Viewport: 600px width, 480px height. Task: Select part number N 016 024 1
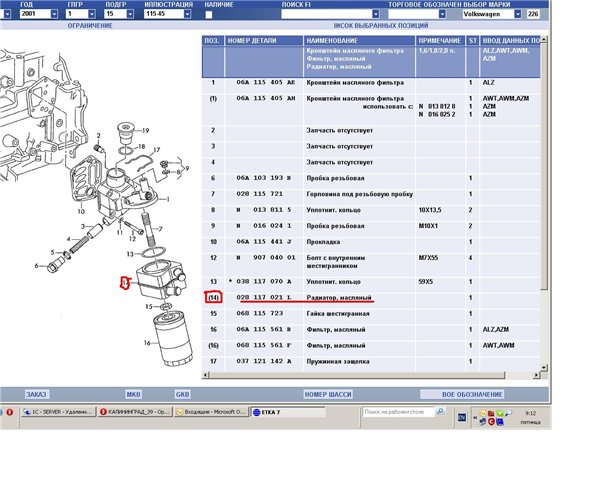coord(264,226)
